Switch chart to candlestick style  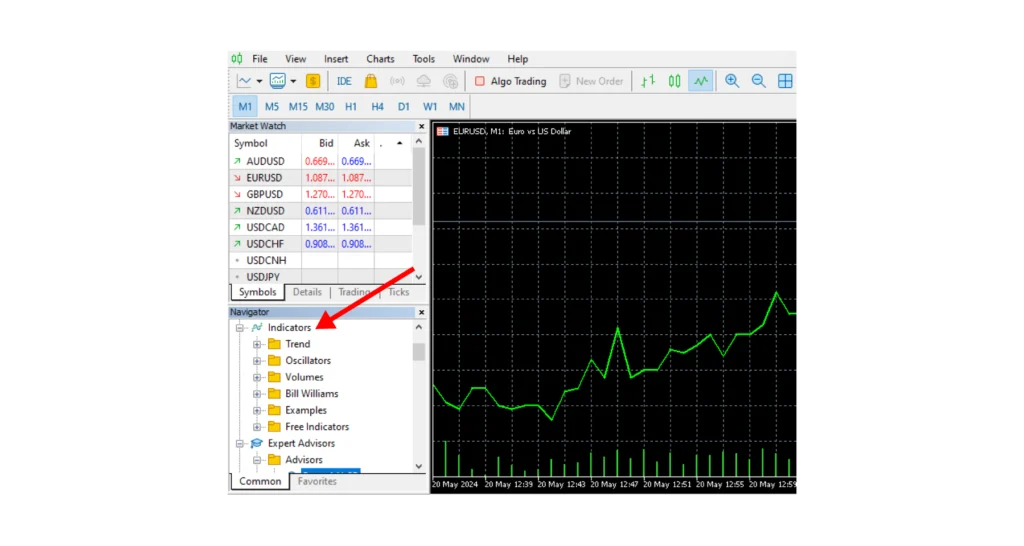click(x=675, y=81)
